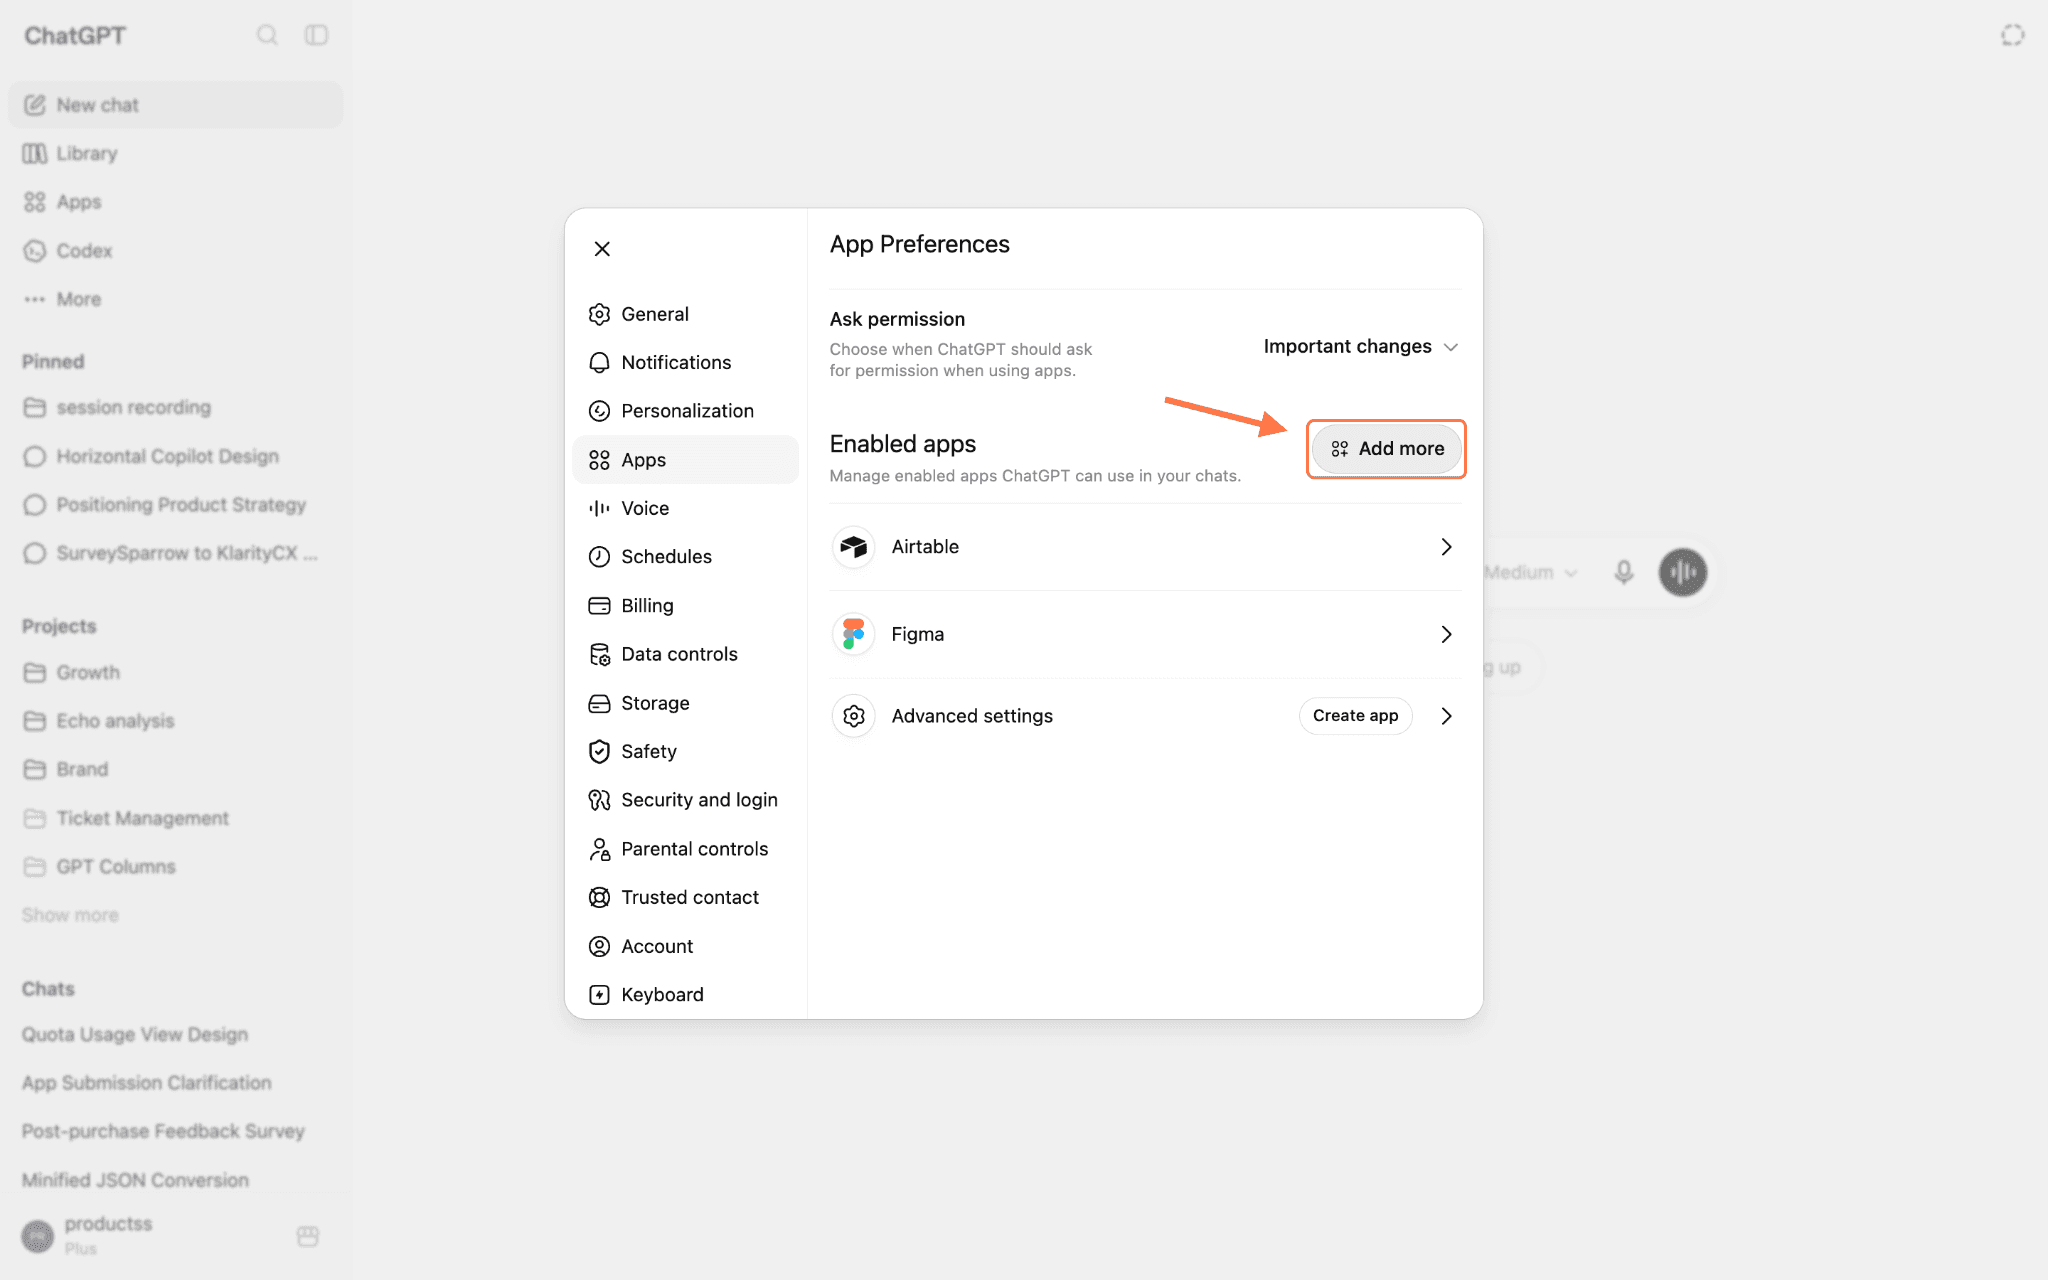Viewport: 2048px width, 1280px height.
Task: Expand the Advanced settings chevron
Action: coord(1446,716)
